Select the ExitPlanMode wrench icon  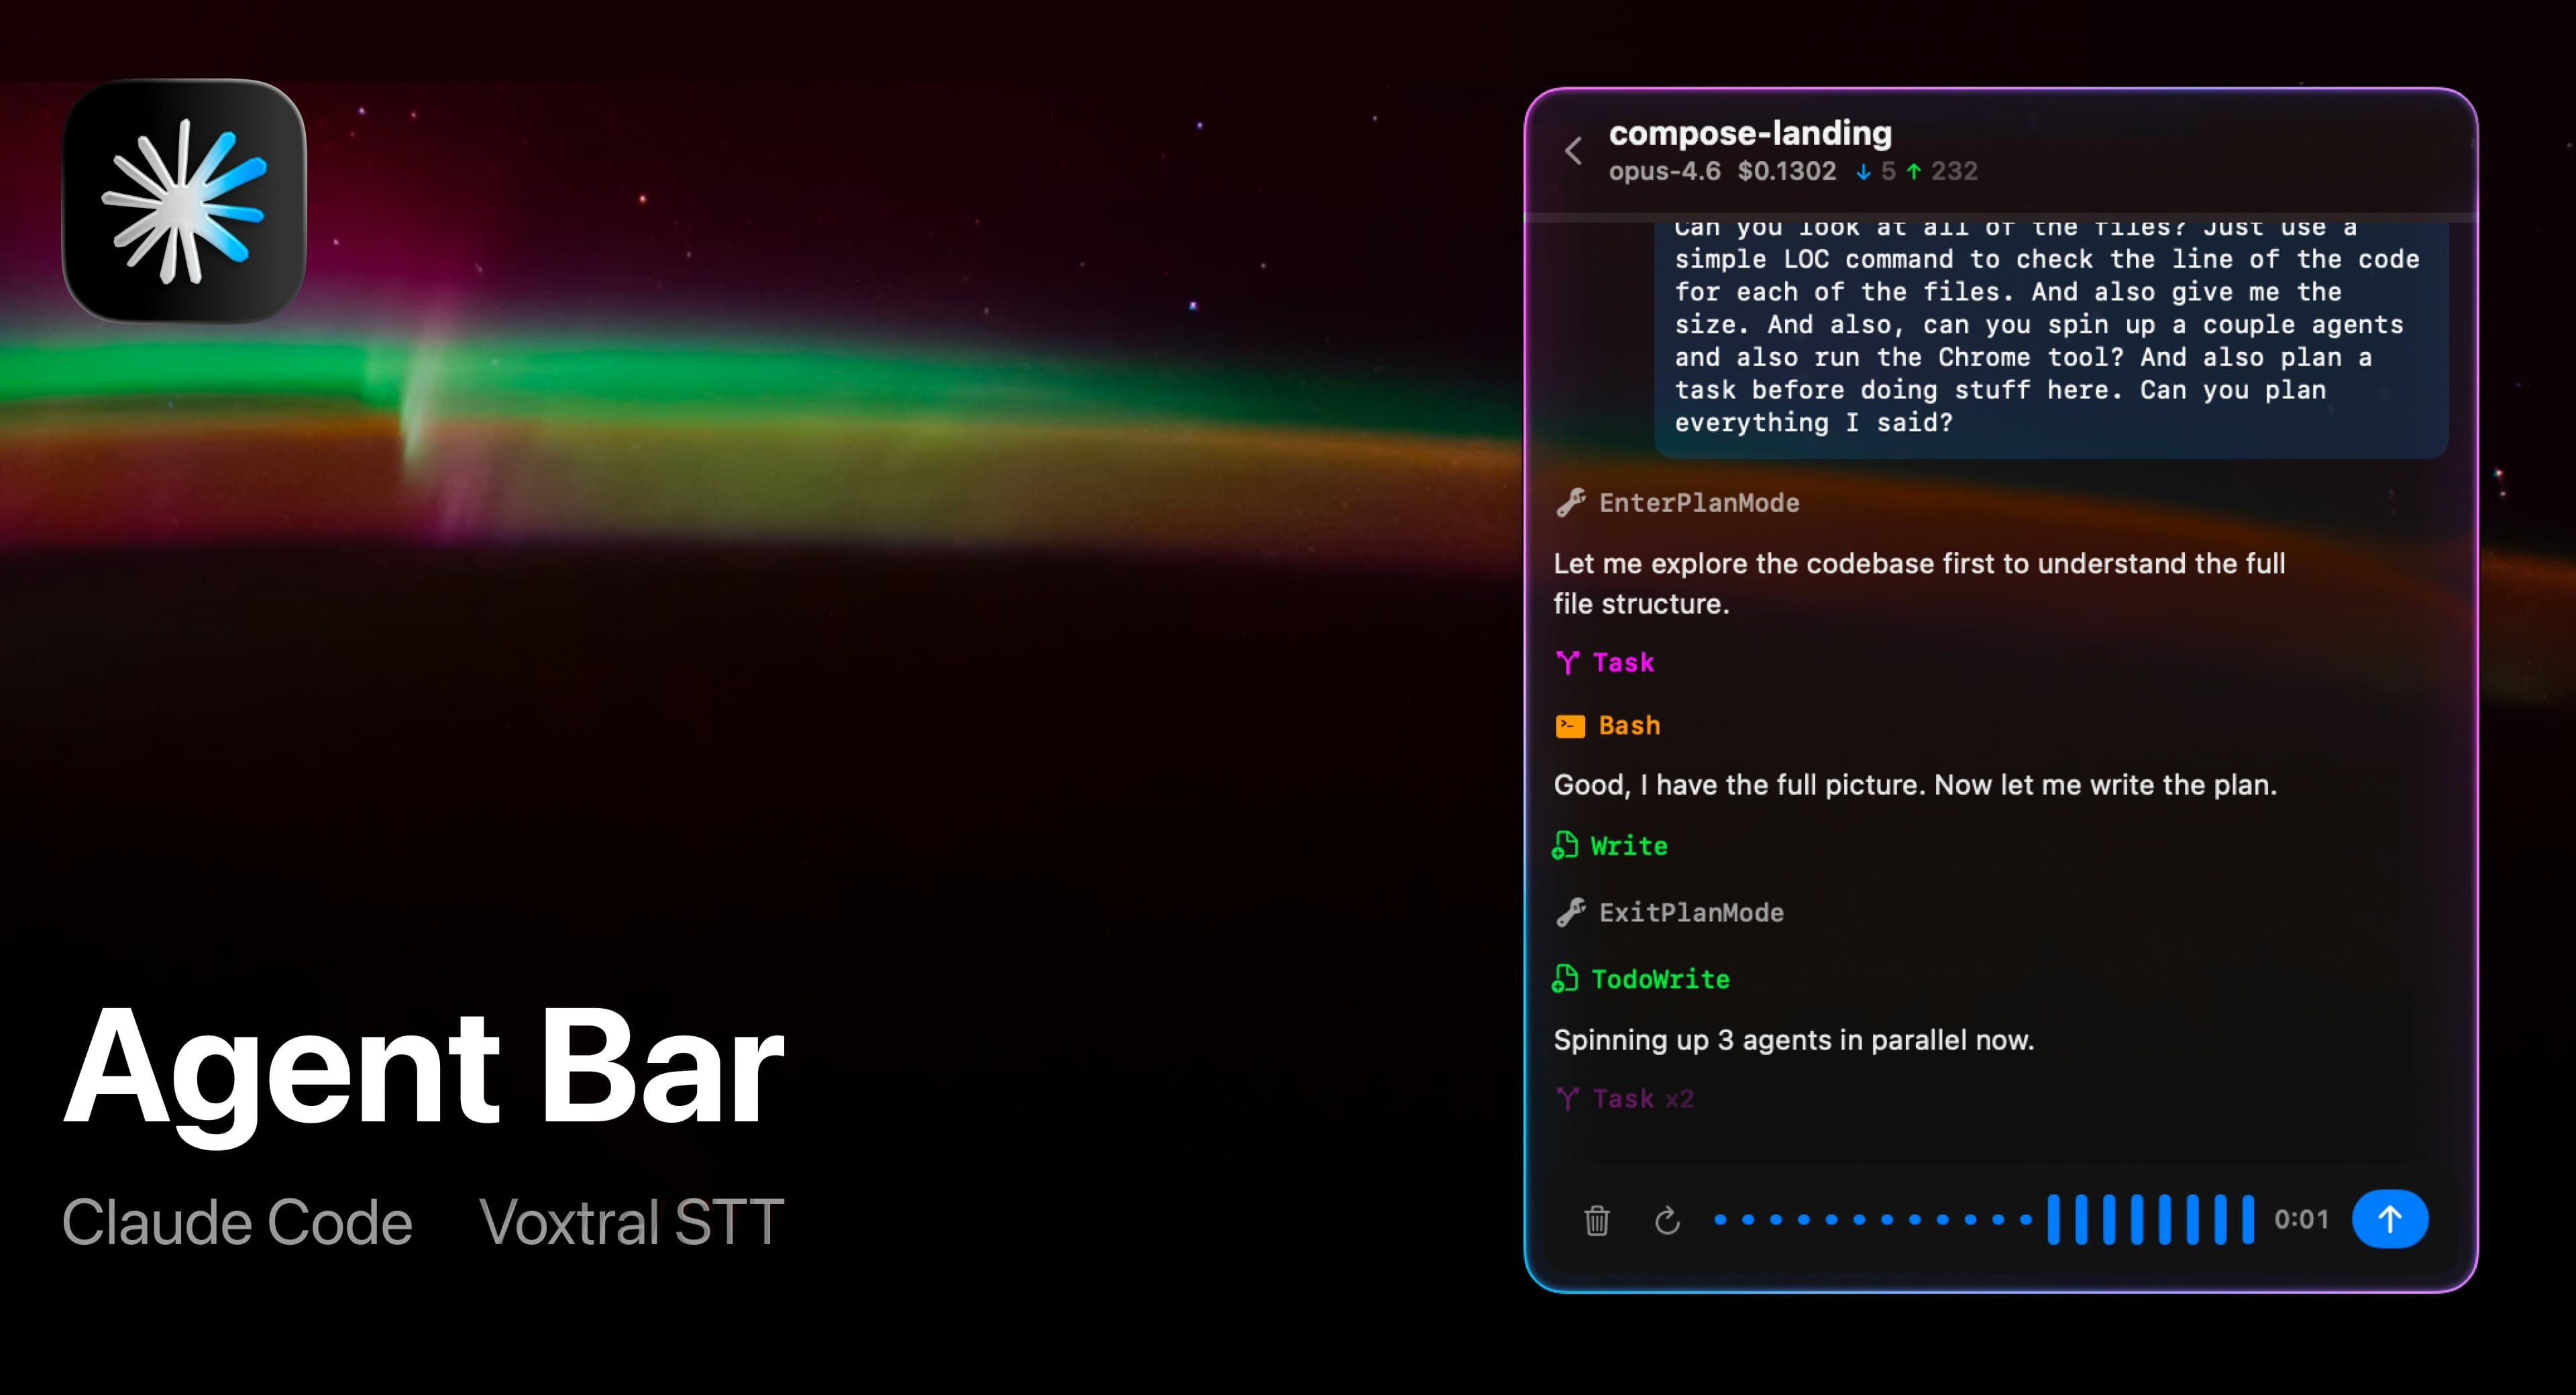1572,911
